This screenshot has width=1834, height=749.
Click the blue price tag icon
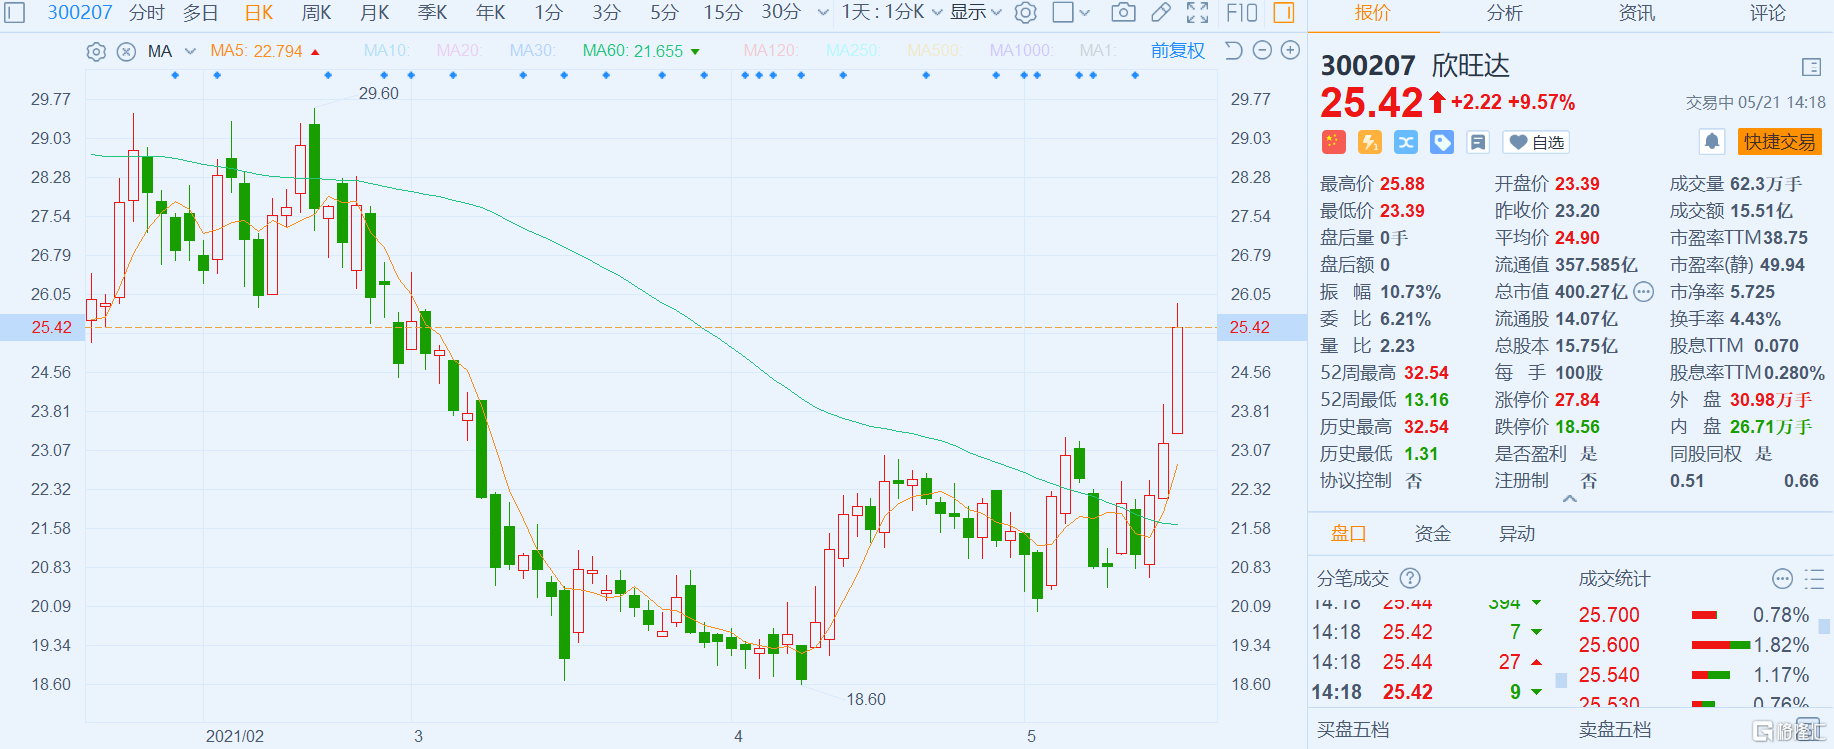click(1441, 142)
